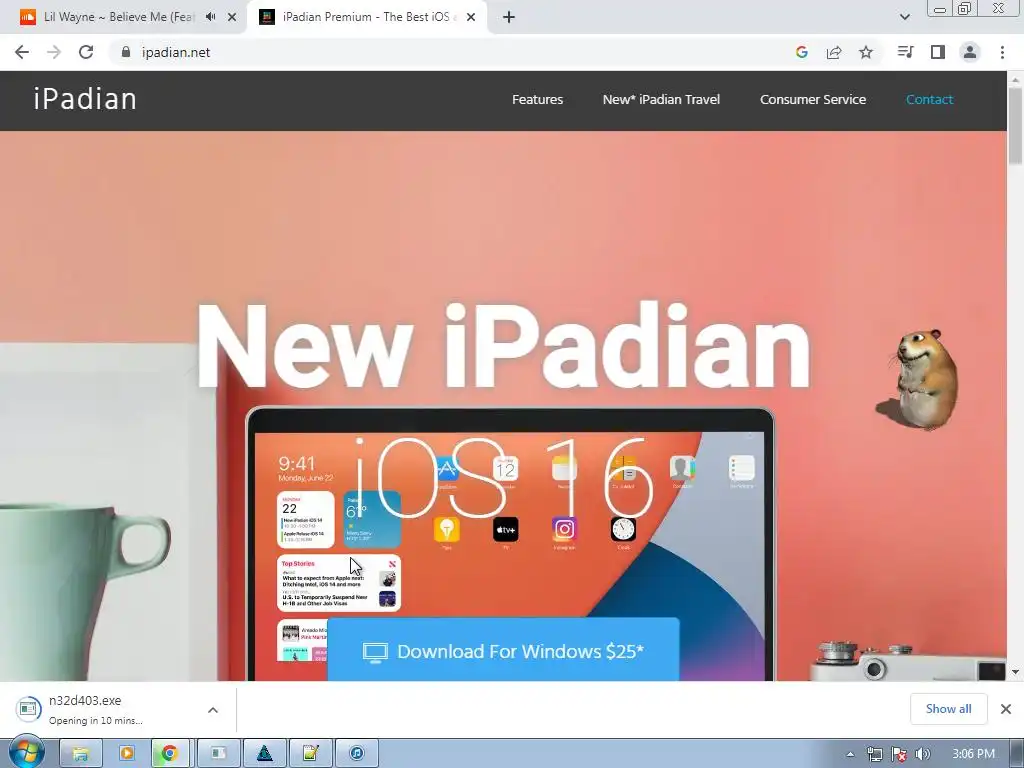Open a new browser tab
The image size is (1024, 768).
pos(509,17)
